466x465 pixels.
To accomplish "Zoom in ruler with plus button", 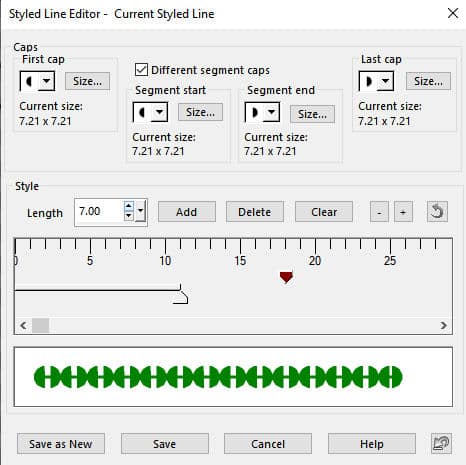I will point(403,212).
